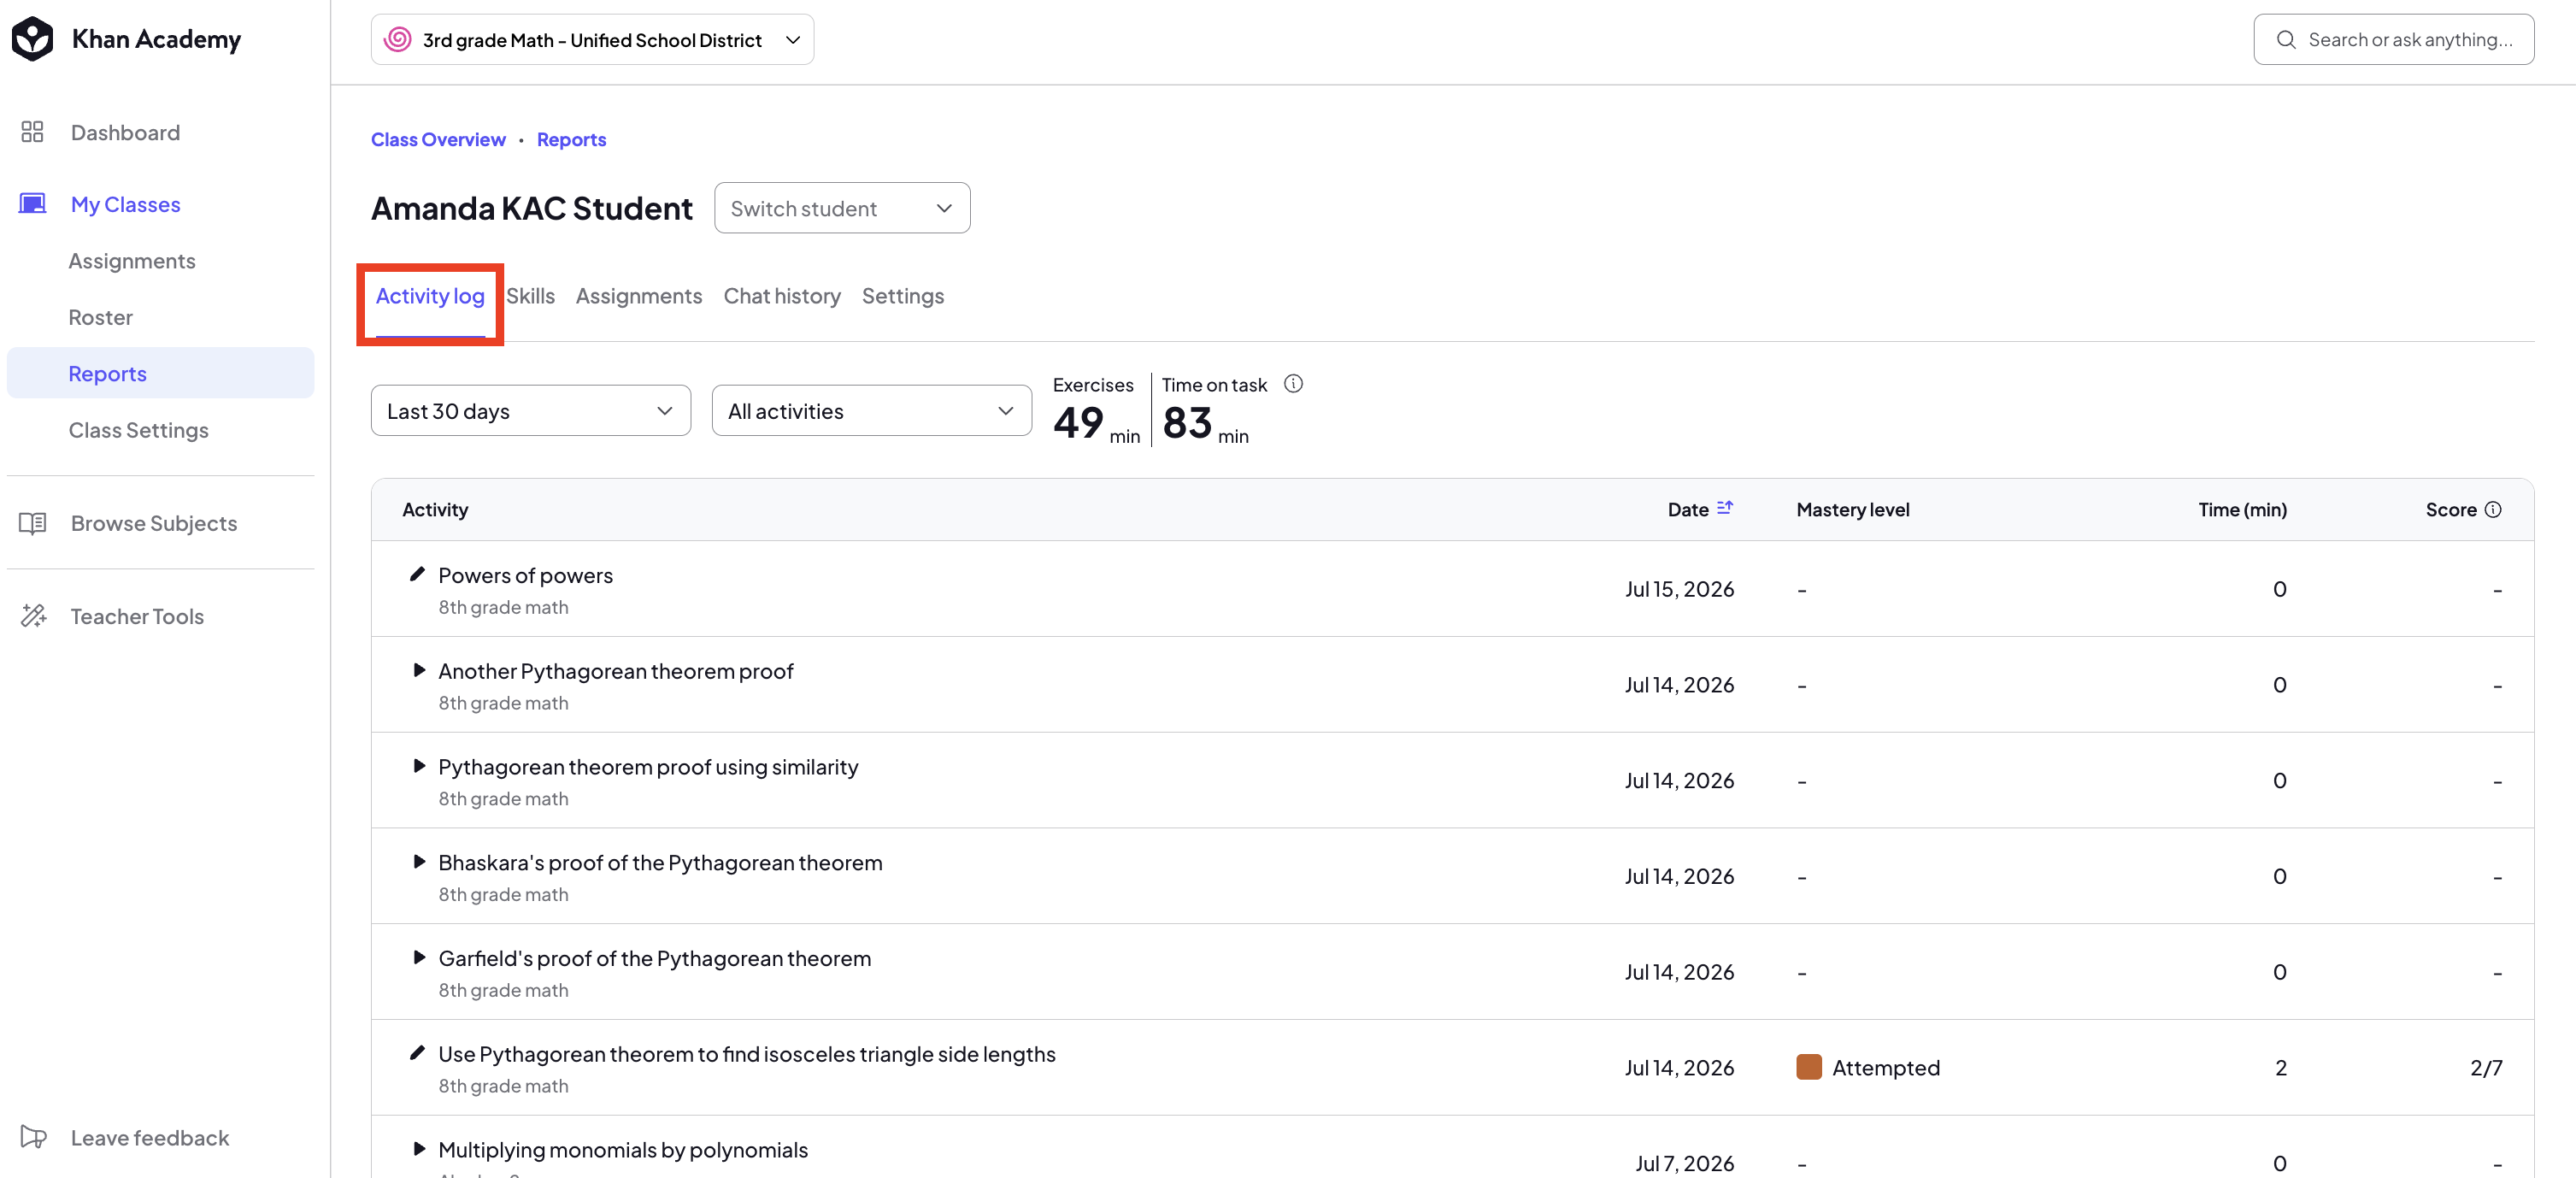Select the Activity log tab
This screenshot has width=2576, height=1178.
pyautogui.click(x=430, y=296)
